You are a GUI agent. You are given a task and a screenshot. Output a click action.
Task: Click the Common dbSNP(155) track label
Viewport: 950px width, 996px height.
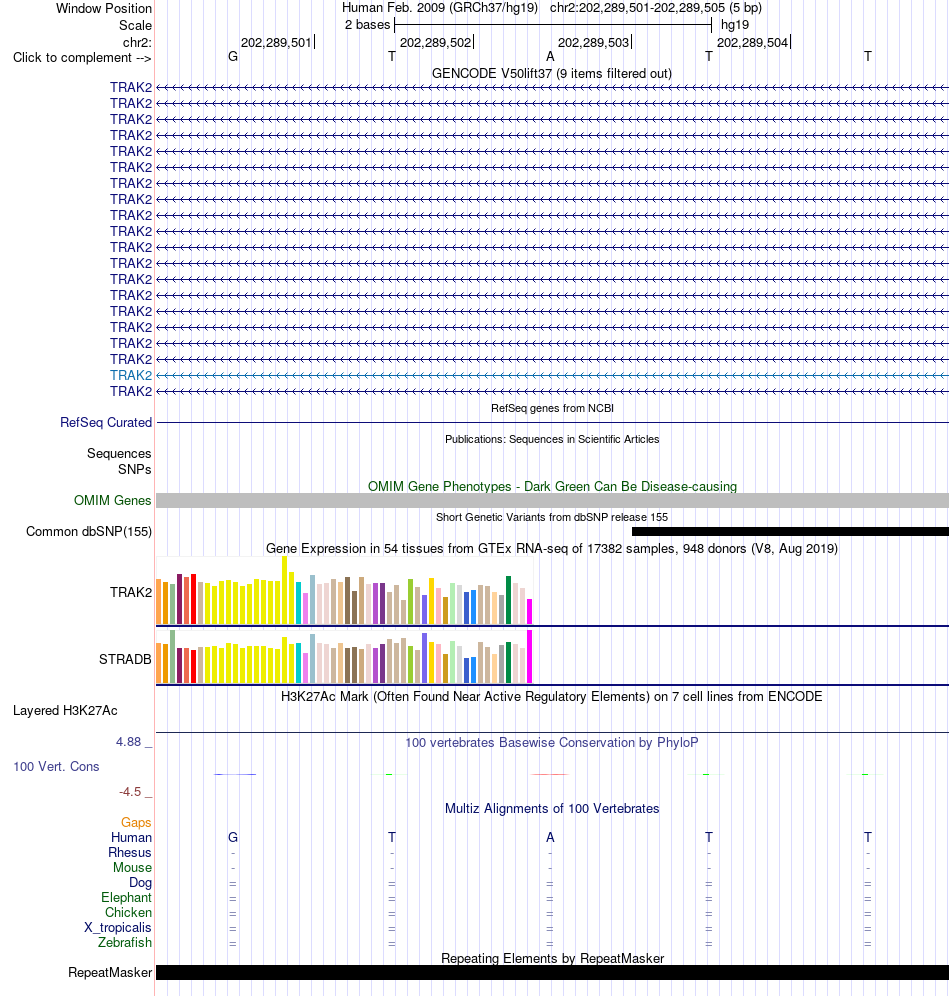tap(89, 532)
